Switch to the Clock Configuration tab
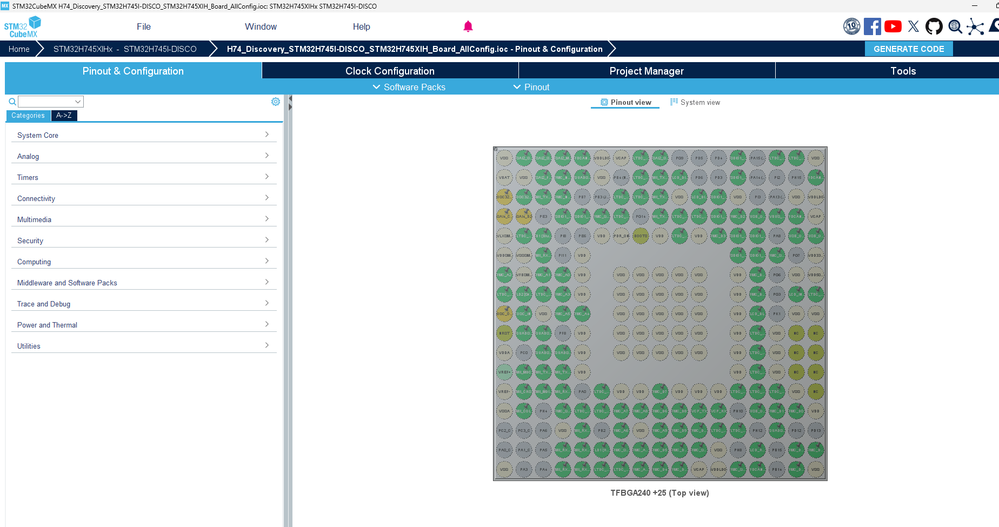This screenshot has width=999, height=527. [390, 71]
